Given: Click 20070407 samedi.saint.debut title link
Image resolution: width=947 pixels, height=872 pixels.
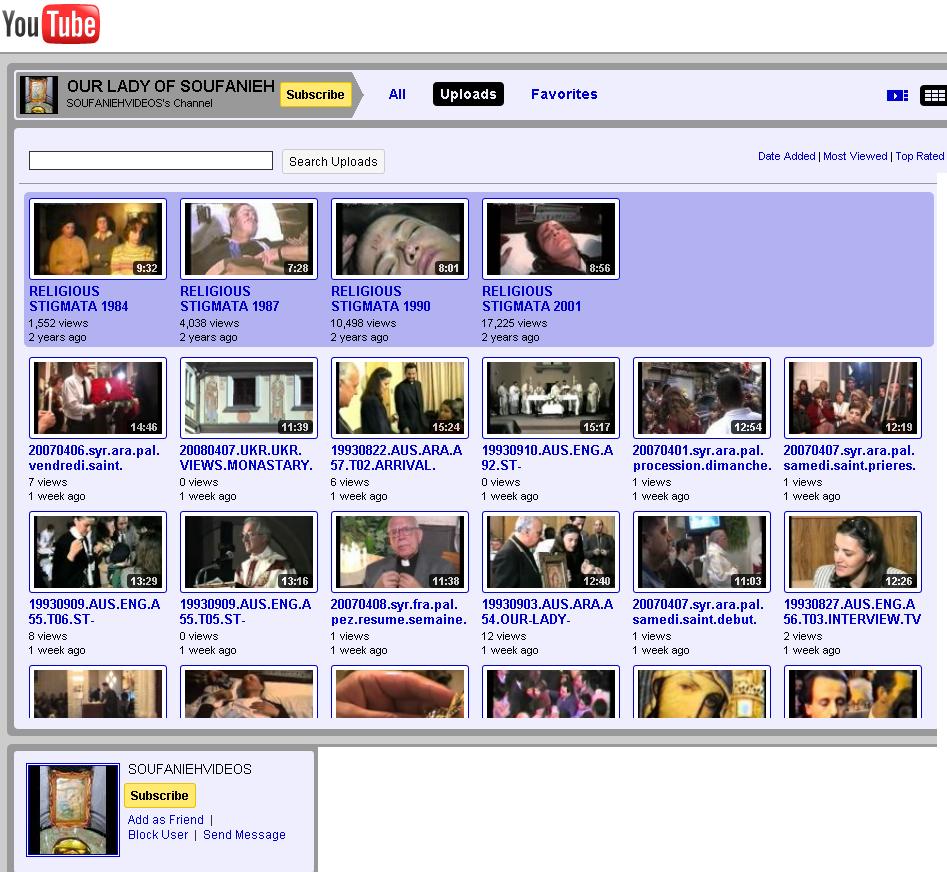Looking at the screenshot, I should (x=698, y=612).
